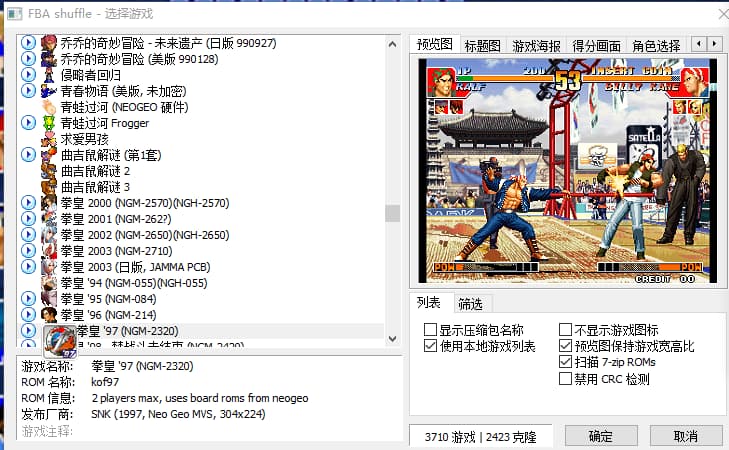The width and height of the screenshot is (729, 450).
Task: Switch to the 标题图 tab
Action: 482,45
